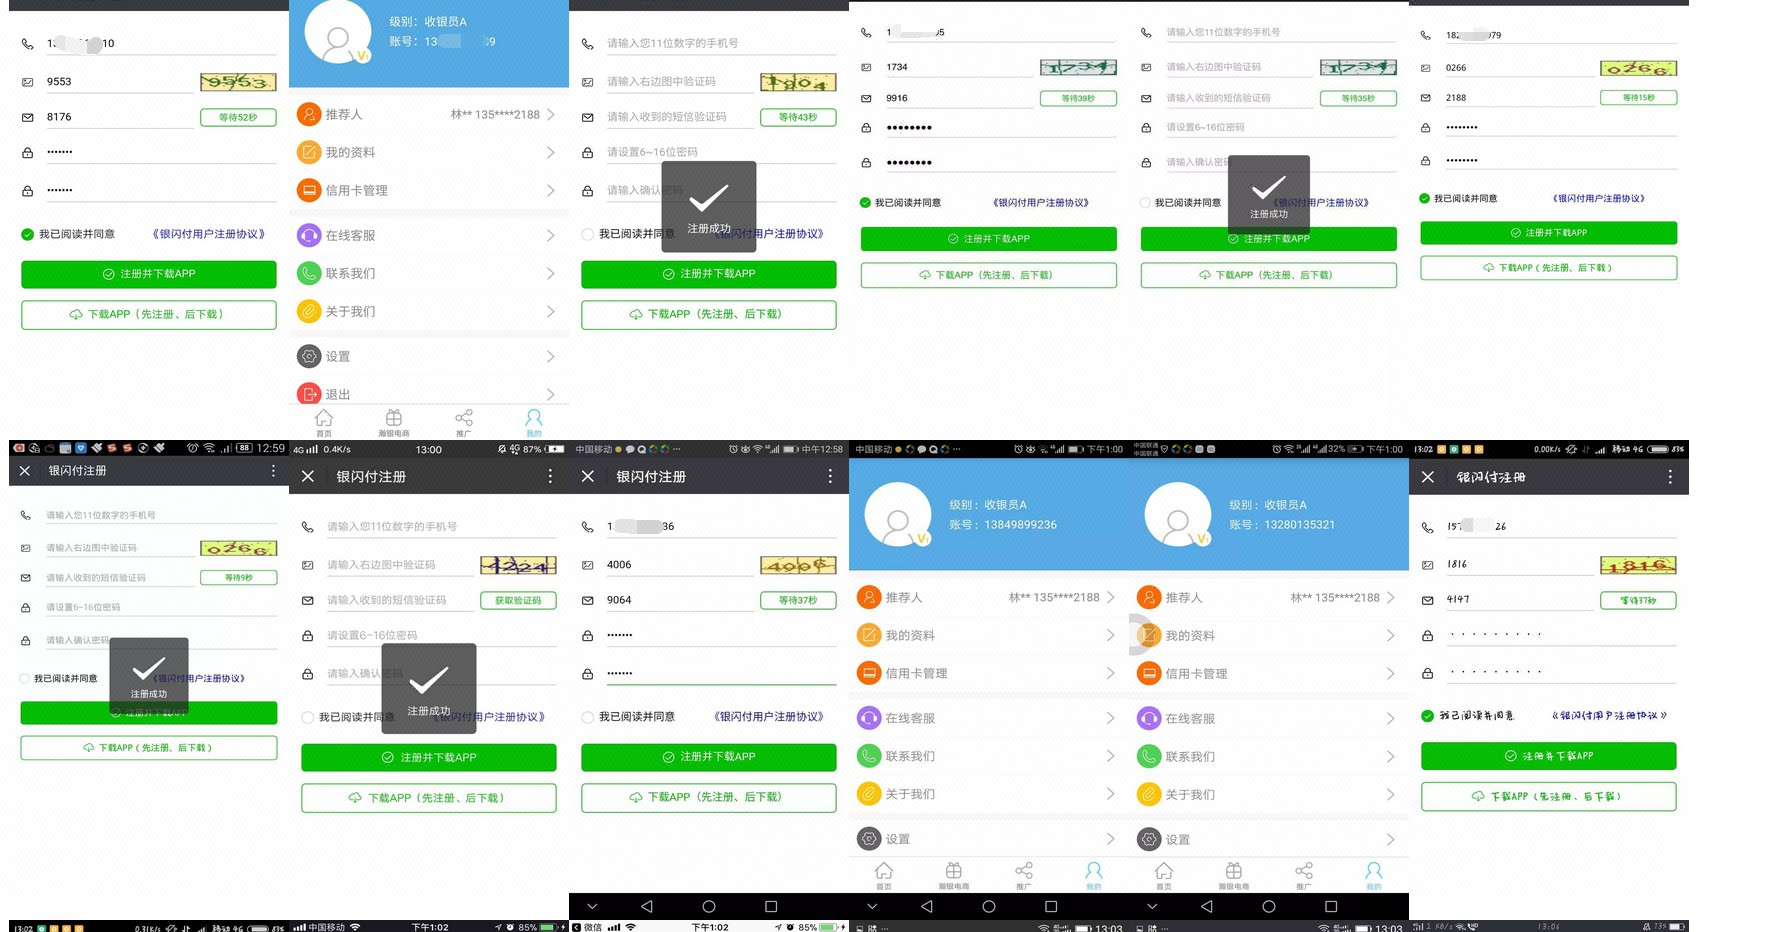1778x932 pixels.
Task: Open the agreement link in the 等待15秒 form
Action: (1598, 198)
